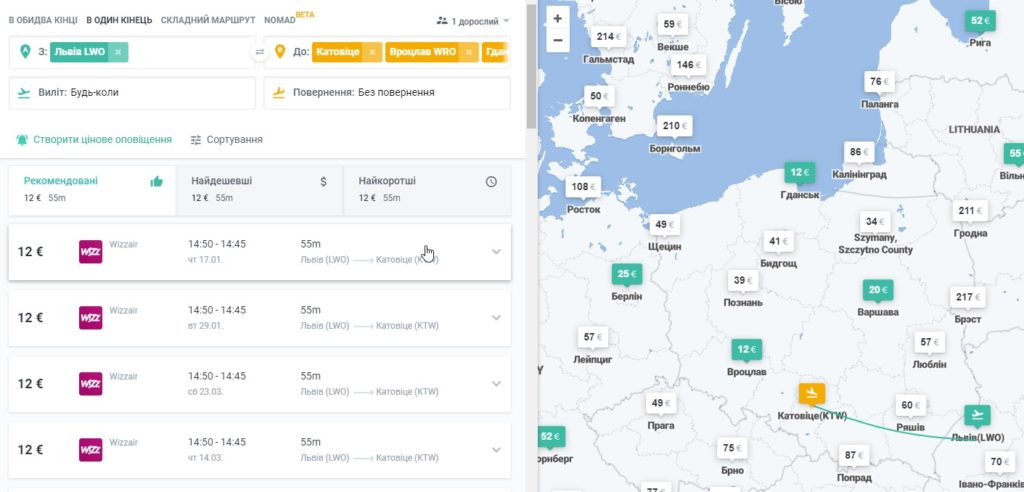Open Сортування options
This screenshot has height=492, width=1024.
point(227,140)
